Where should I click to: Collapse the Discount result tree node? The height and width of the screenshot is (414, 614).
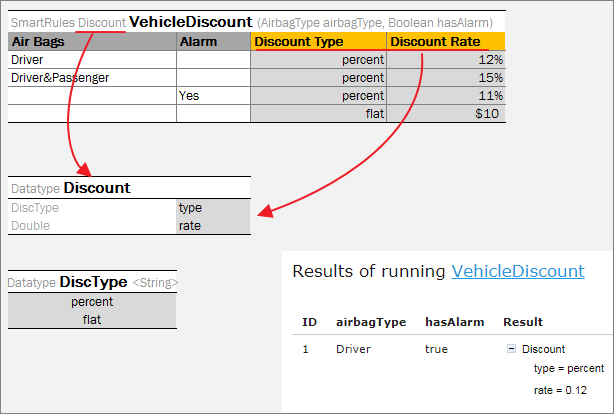(x=511, y=349)
